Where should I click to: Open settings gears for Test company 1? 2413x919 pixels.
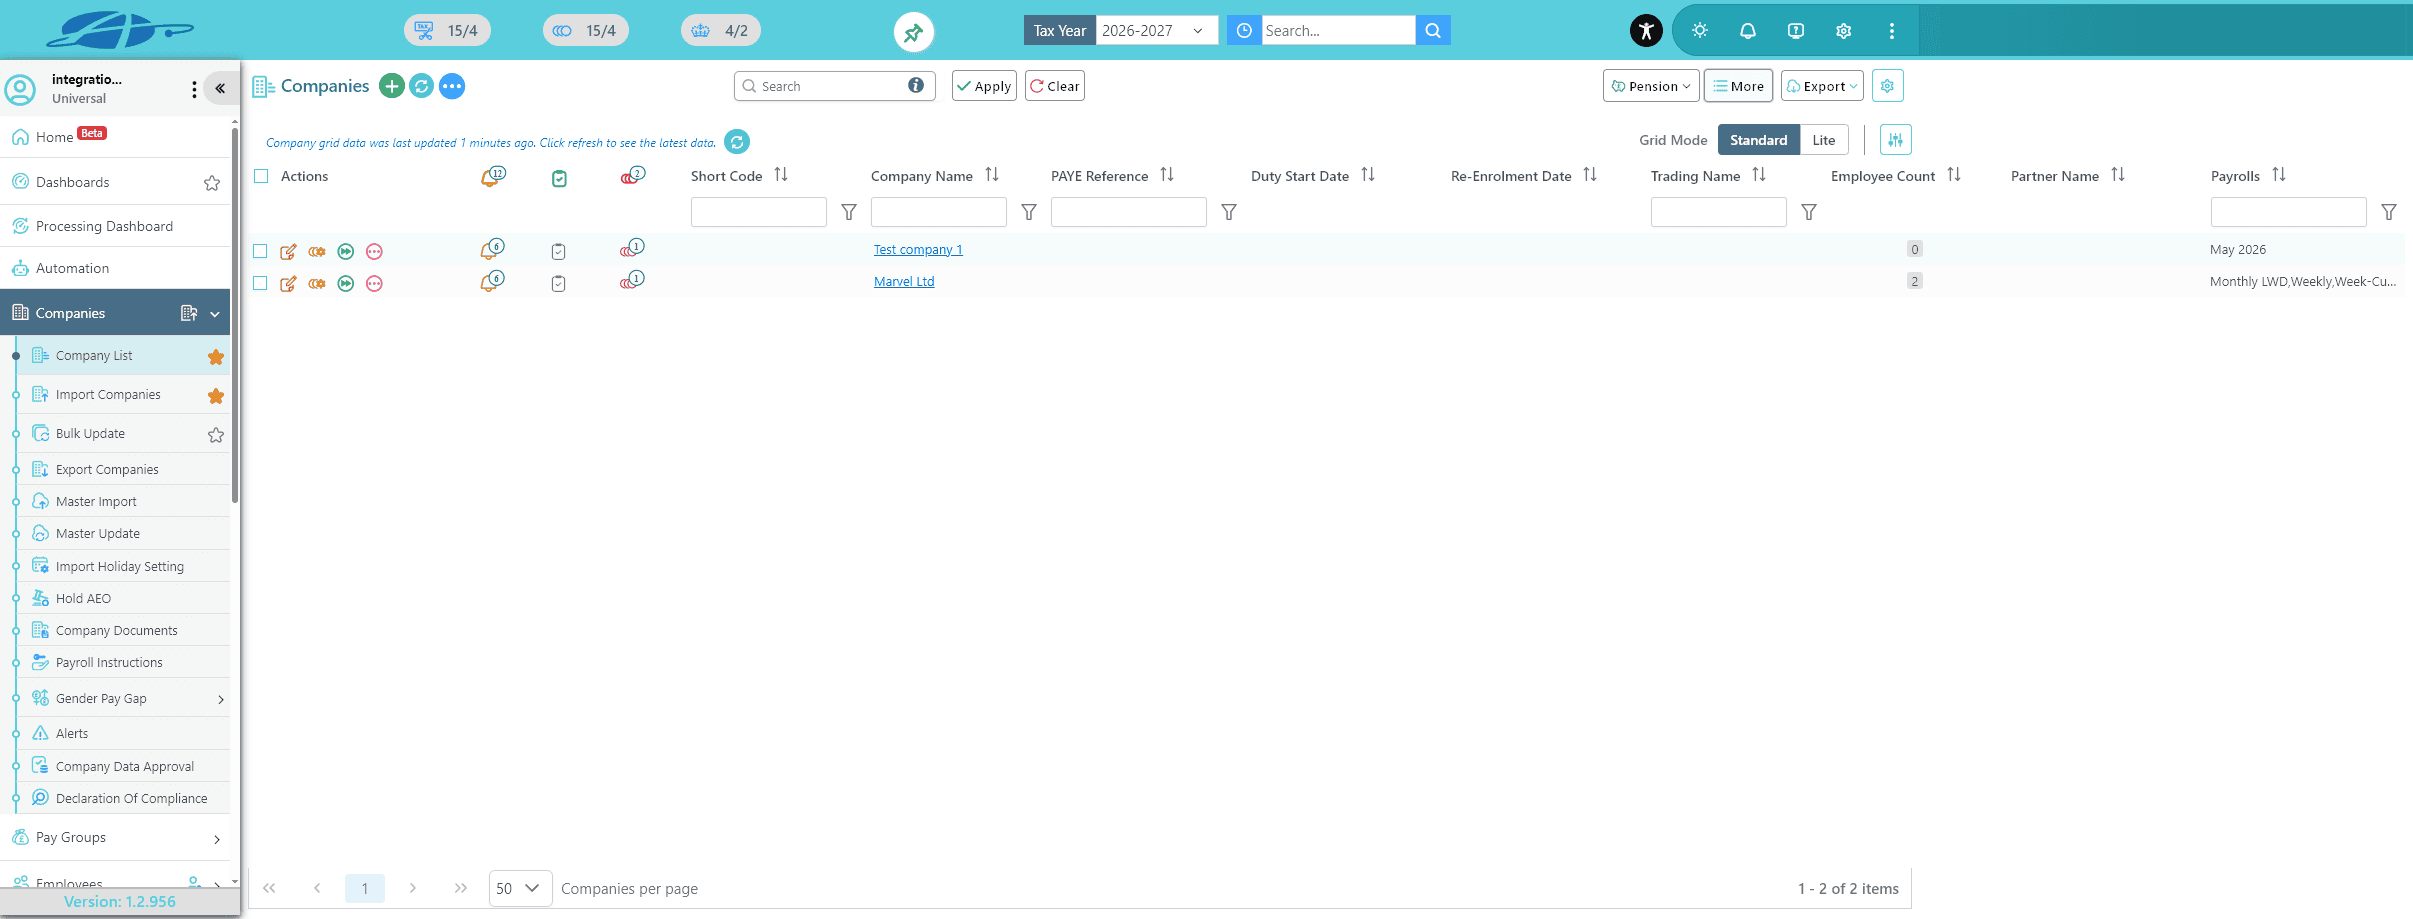pyautogui.click(x=317, y=252)
